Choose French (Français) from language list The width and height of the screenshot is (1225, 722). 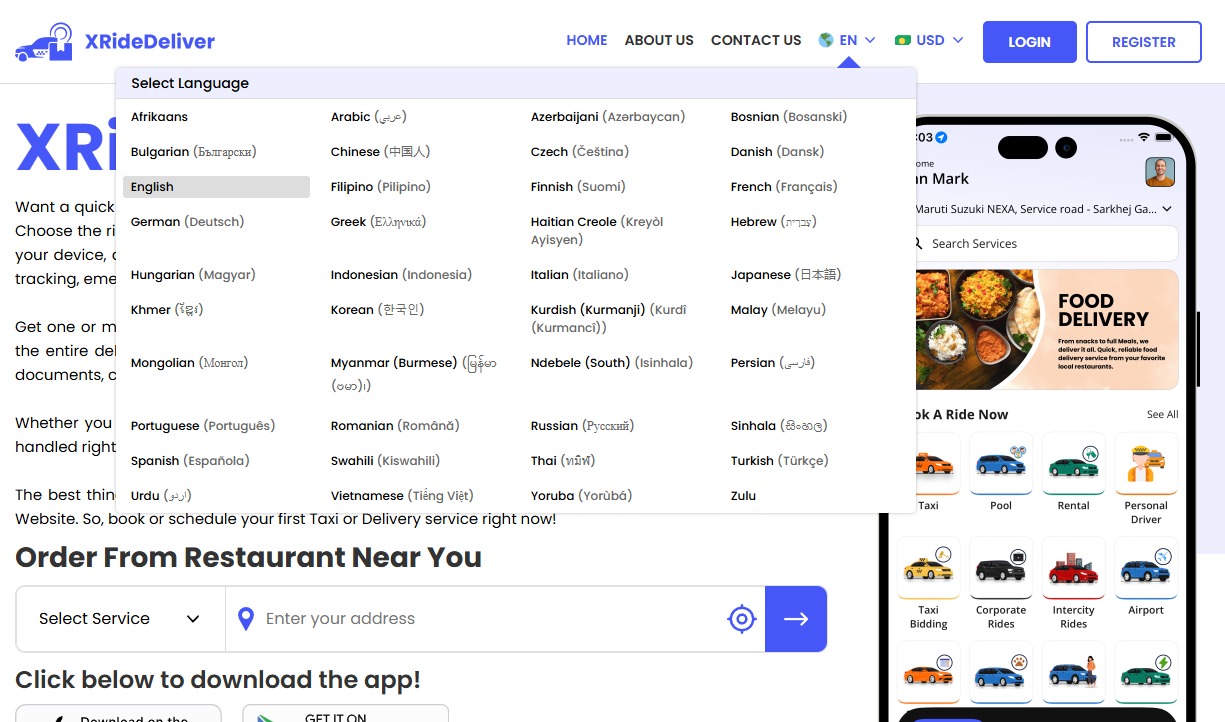pos(783,187)
